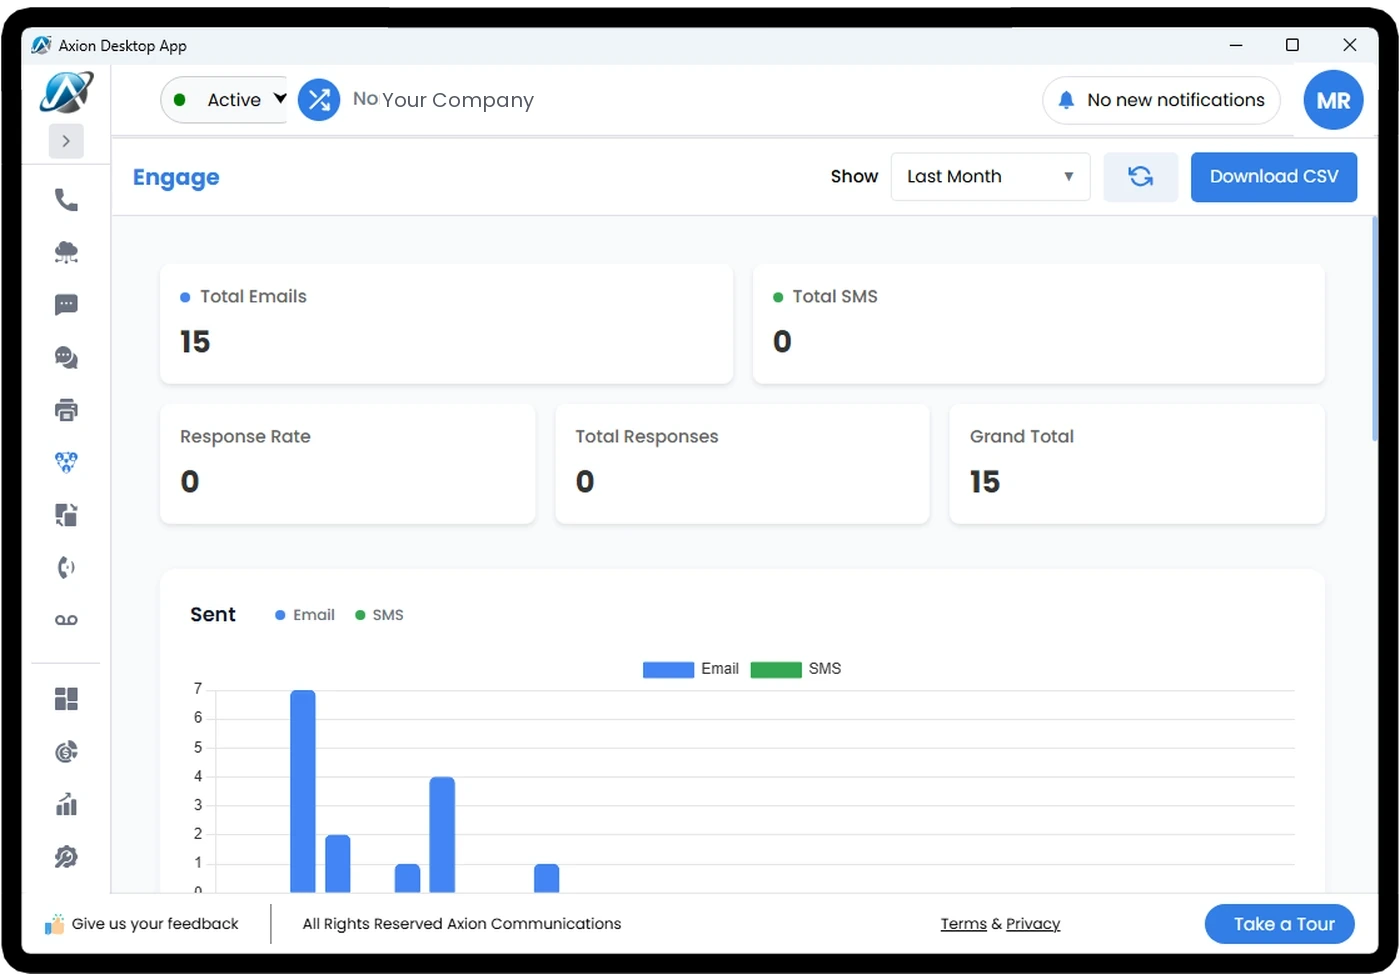Open the Terms link
Viewport: 1400px width, 980px height.
coord(963,924)
